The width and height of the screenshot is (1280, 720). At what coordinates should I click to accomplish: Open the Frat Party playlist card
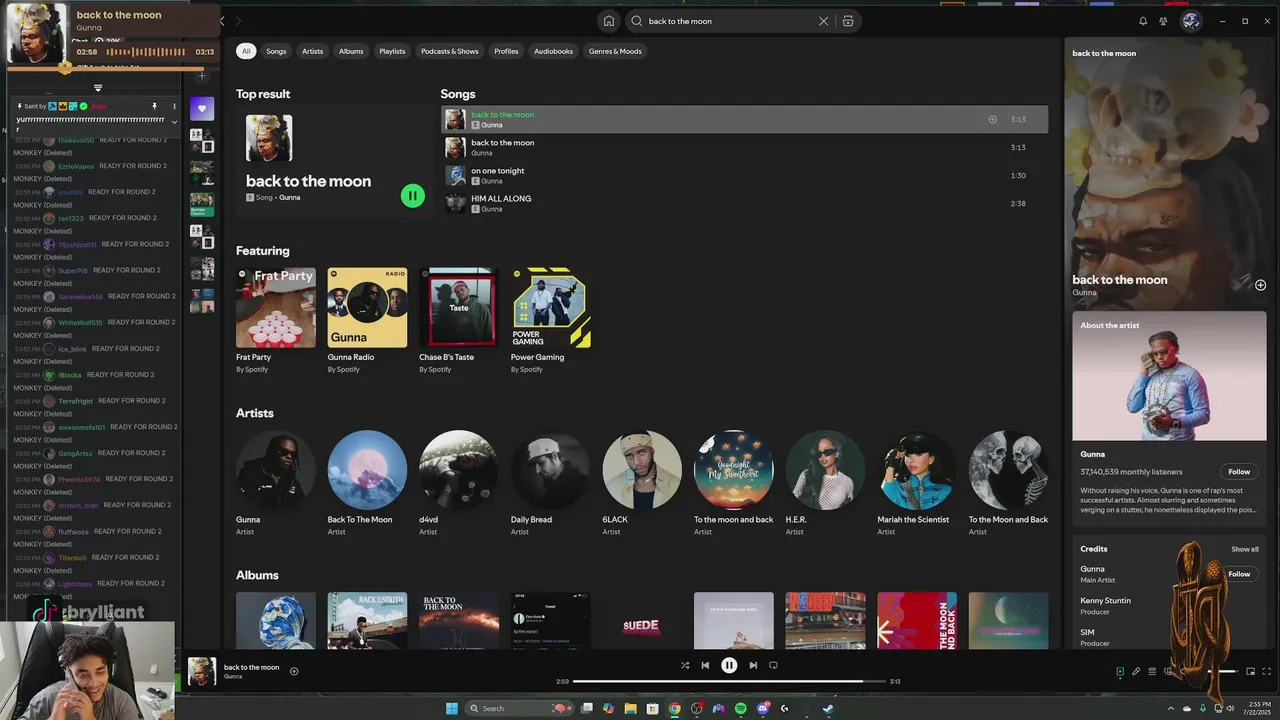(276, 321)
